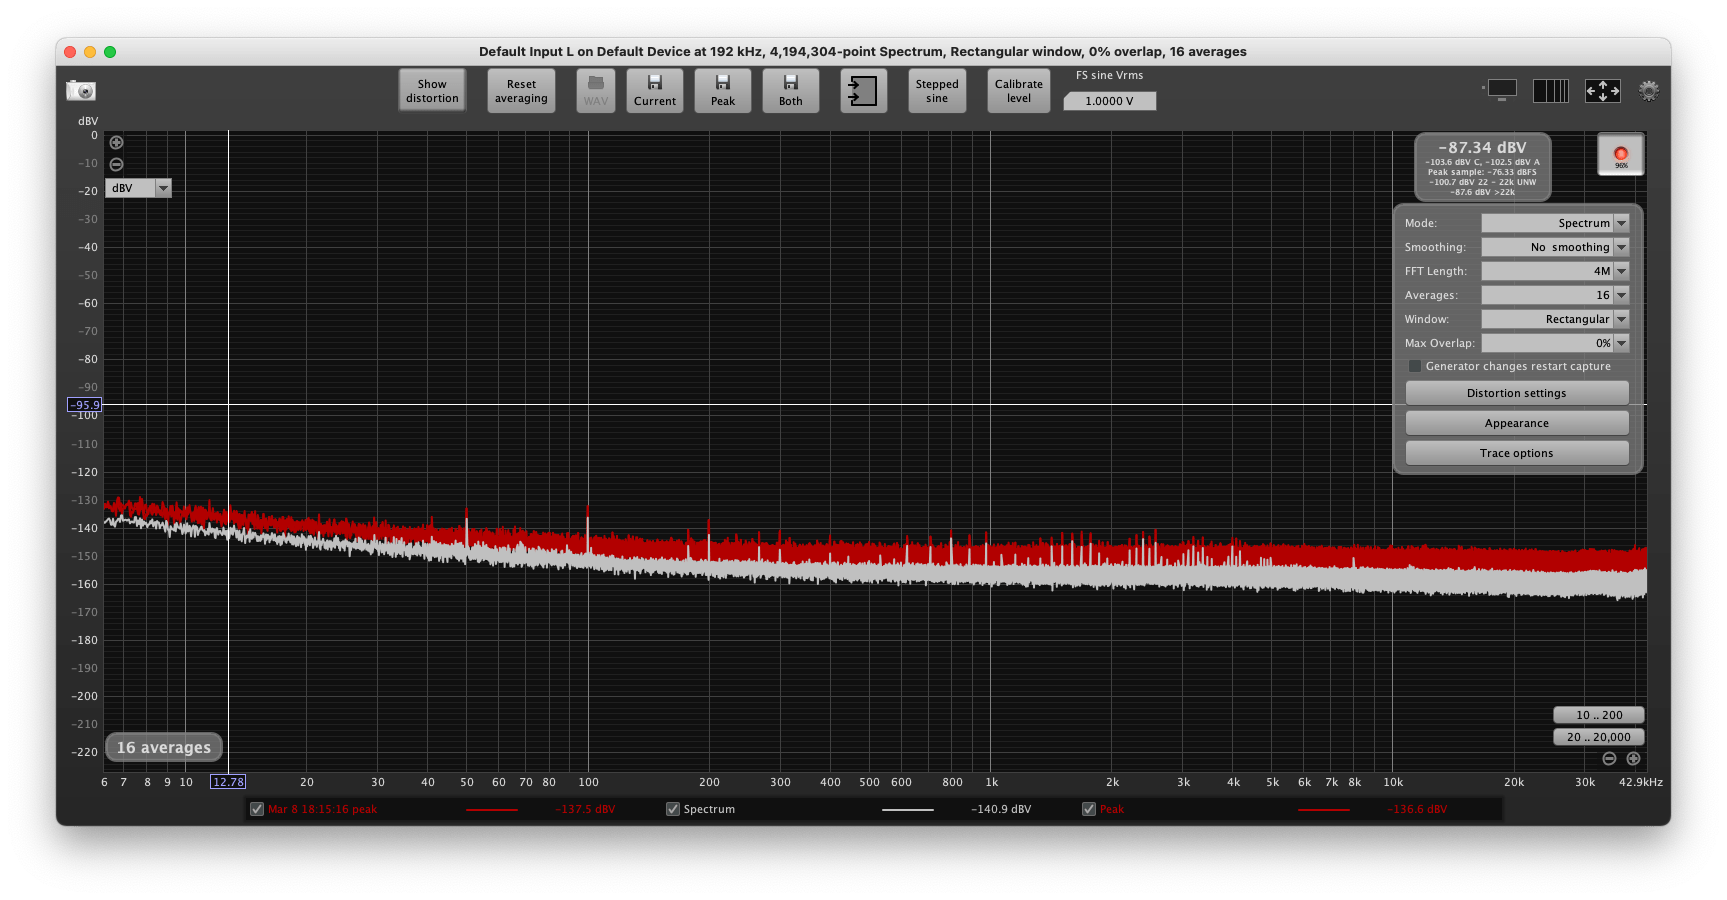Toggle the Spectrum trace checkbox

pos(673,809)
